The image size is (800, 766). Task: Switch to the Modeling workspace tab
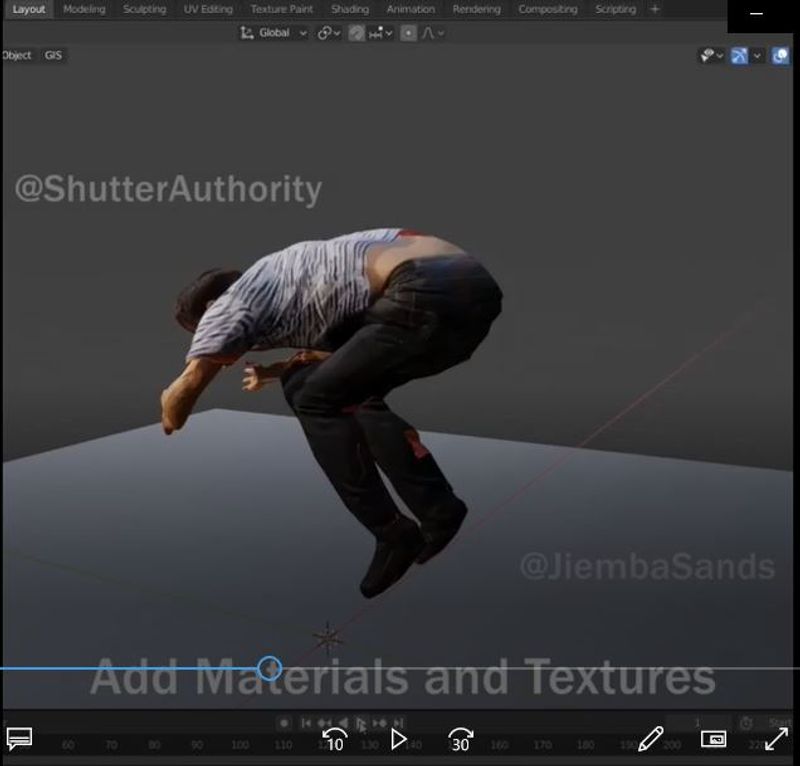pyautogui.click(x=85, y=9)
